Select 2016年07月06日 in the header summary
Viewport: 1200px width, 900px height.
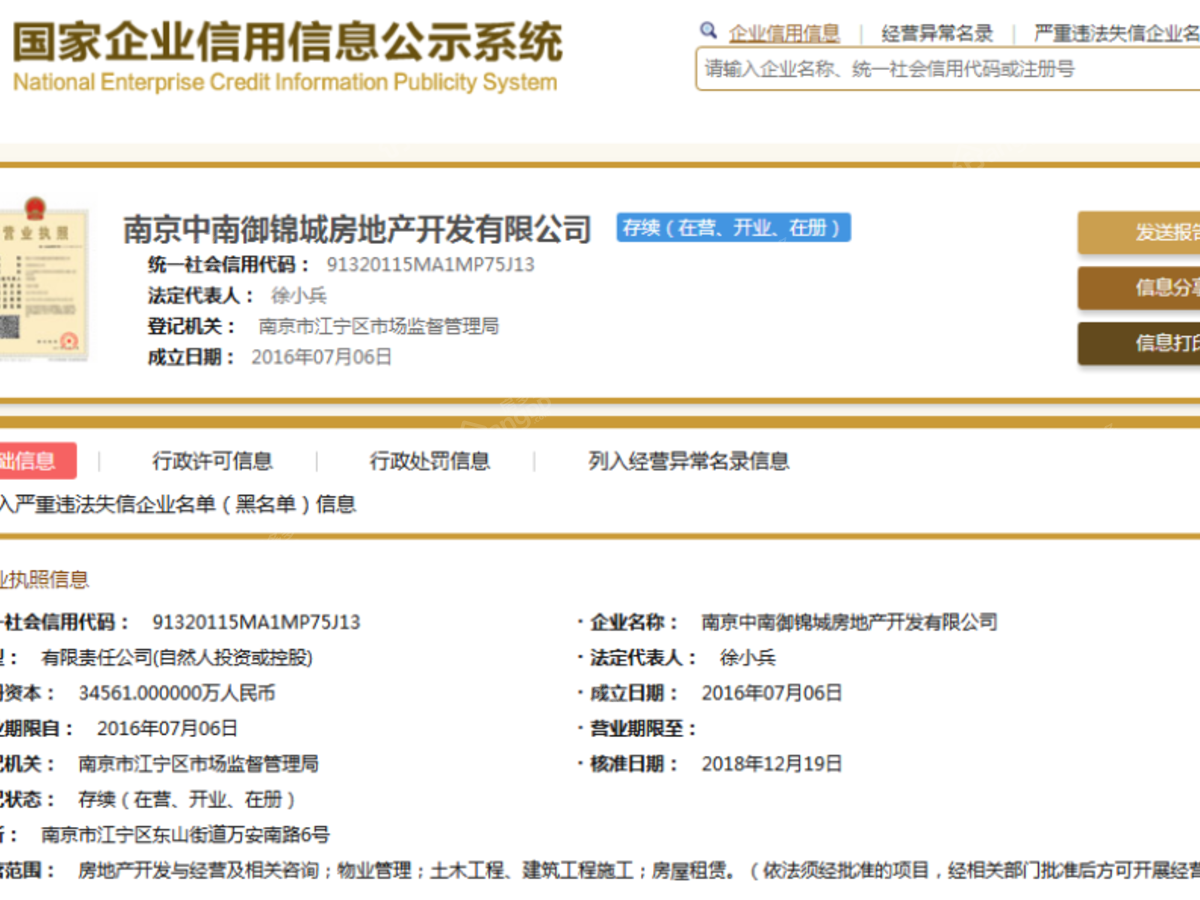tap(322, 357)
